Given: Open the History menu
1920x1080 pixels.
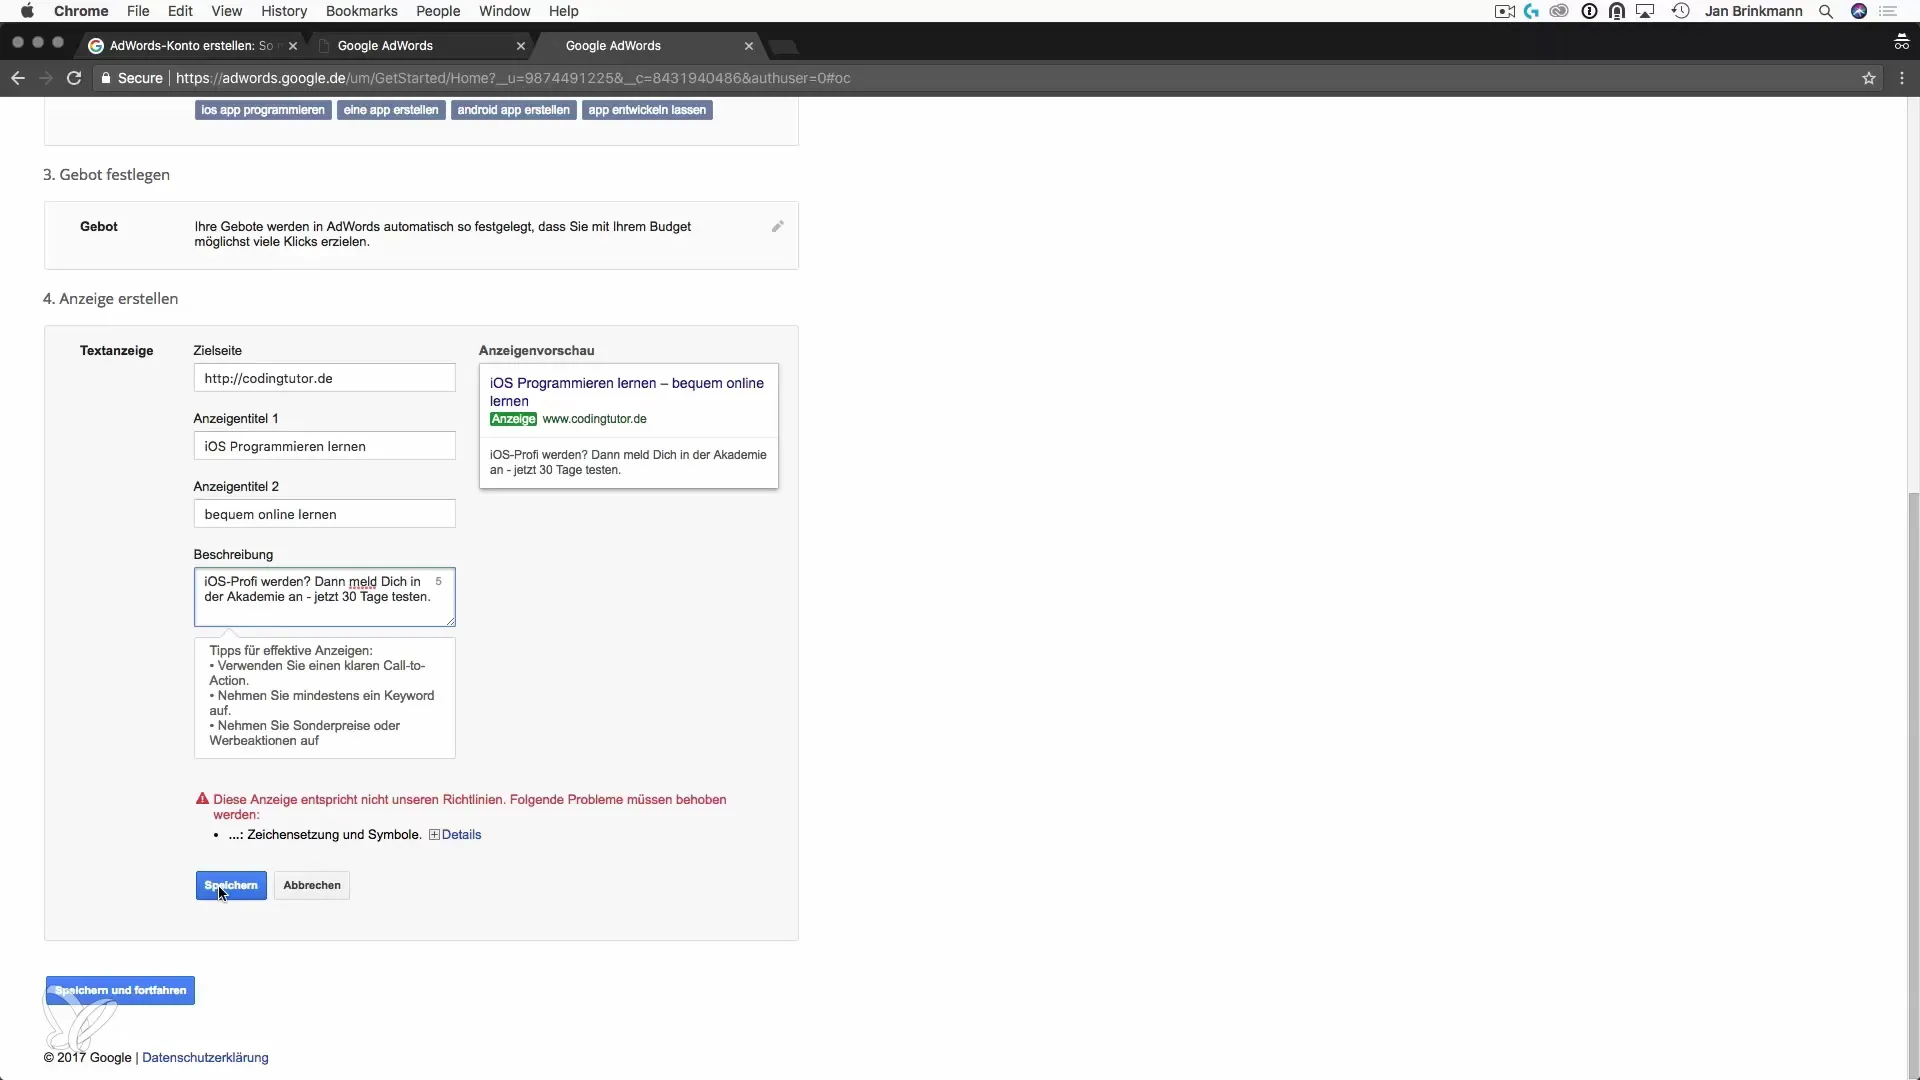Looking at the screenshot, I should pyautogui.click(x=284, y=11).
